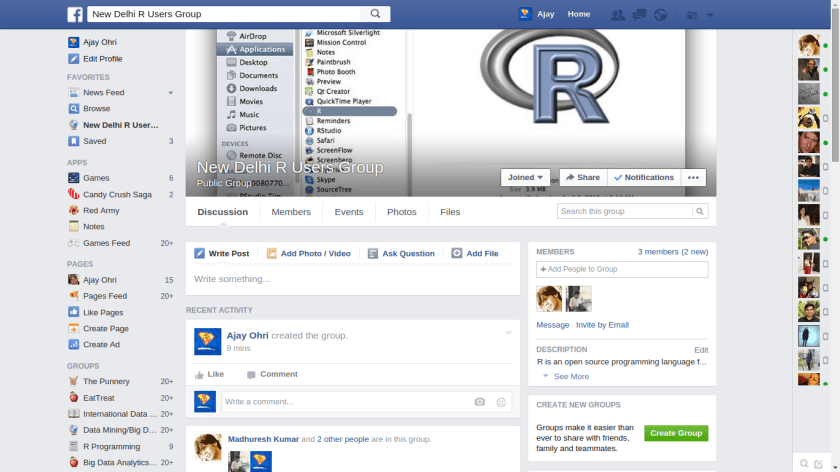Click the search magnifier in top bar
840x472 pixels.
(376, 14)
